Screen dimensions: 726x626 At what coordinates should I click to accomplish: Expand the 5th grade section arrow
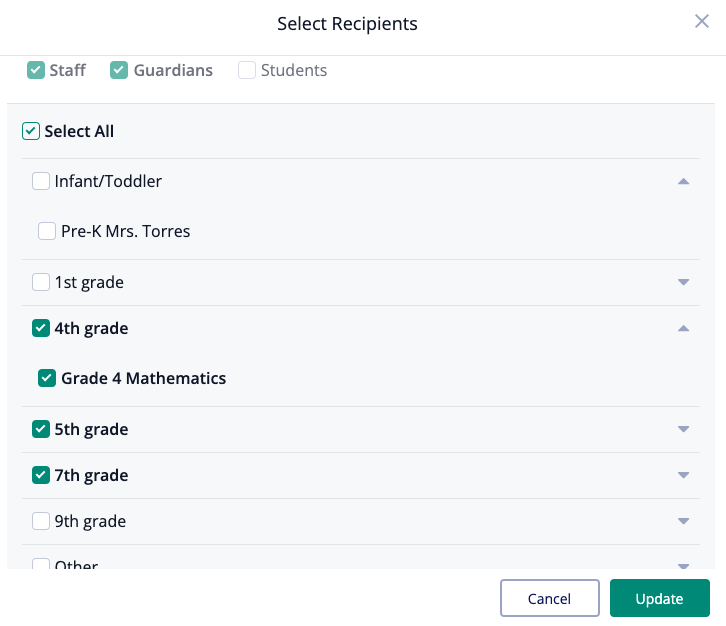683,429
